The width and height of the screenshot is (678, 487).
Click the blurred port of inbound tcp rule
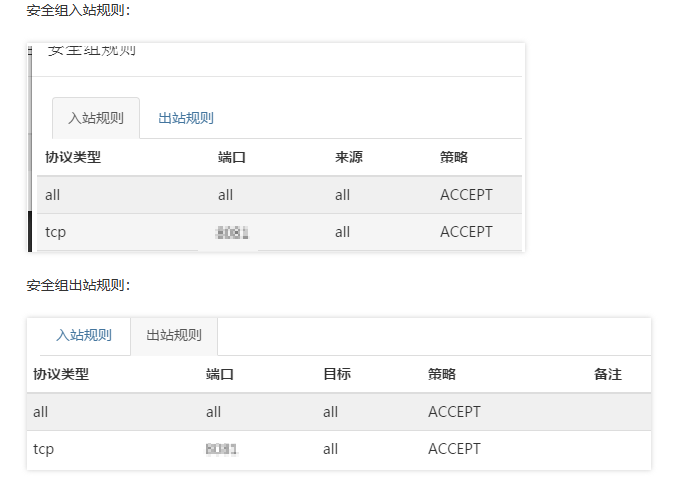232,233
